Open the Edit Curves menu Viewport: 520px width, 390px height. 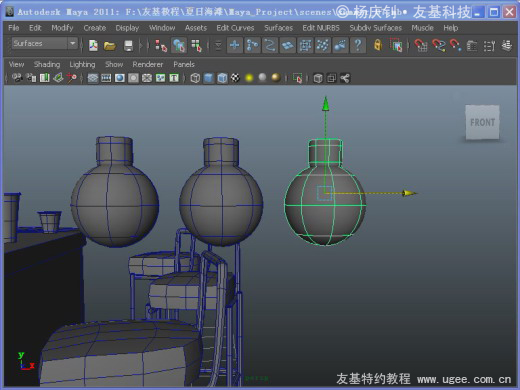point(235,28)
